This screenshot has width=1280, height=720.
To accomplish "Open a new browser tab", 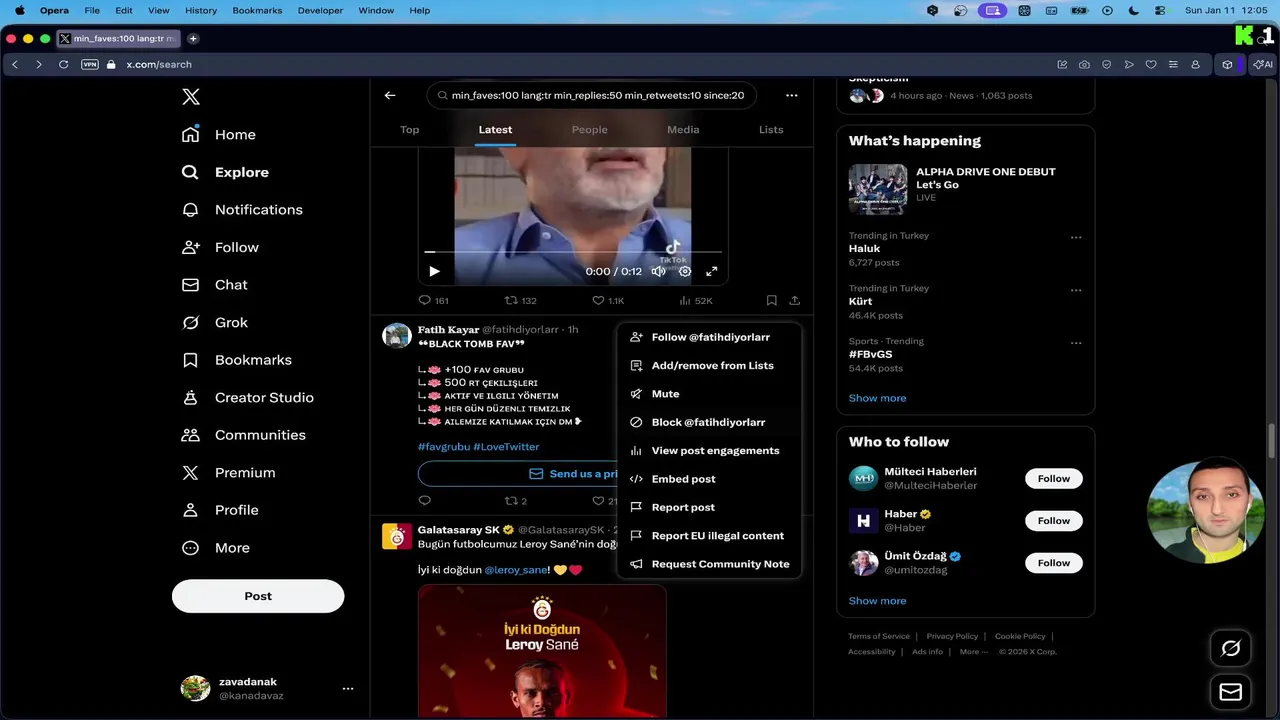I will pos(193,39).
